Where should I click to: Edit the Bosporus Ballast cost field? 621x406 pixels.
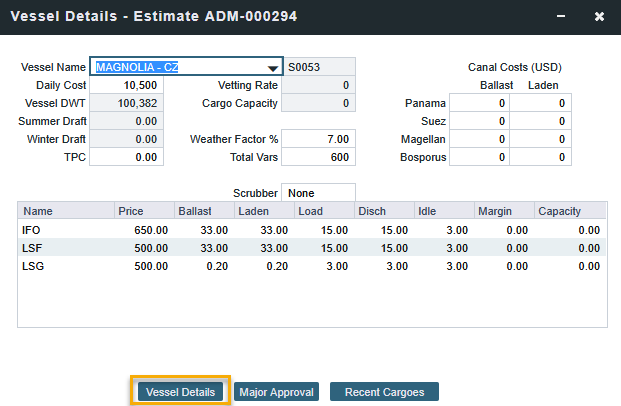click(479, 157)
